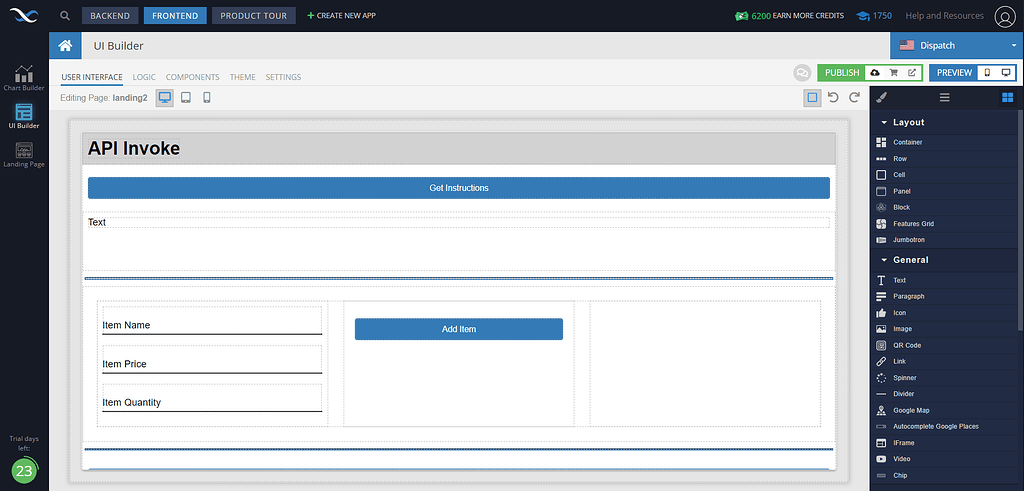Undo the last change
The image size is (1024, 491).
coord(833,98)
